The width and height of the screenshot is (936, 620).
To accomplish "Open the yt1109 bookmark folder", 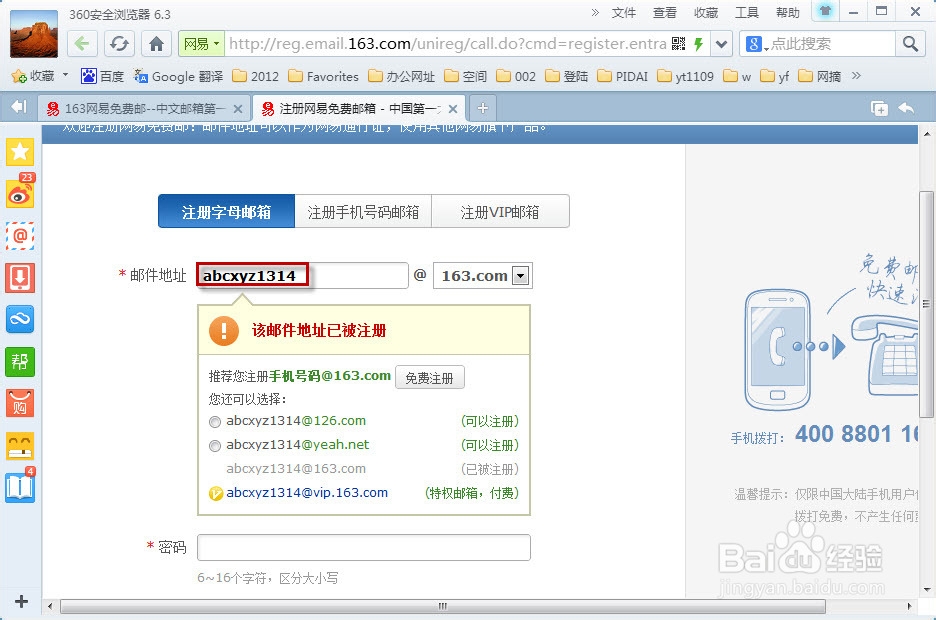I will (685, 76).
